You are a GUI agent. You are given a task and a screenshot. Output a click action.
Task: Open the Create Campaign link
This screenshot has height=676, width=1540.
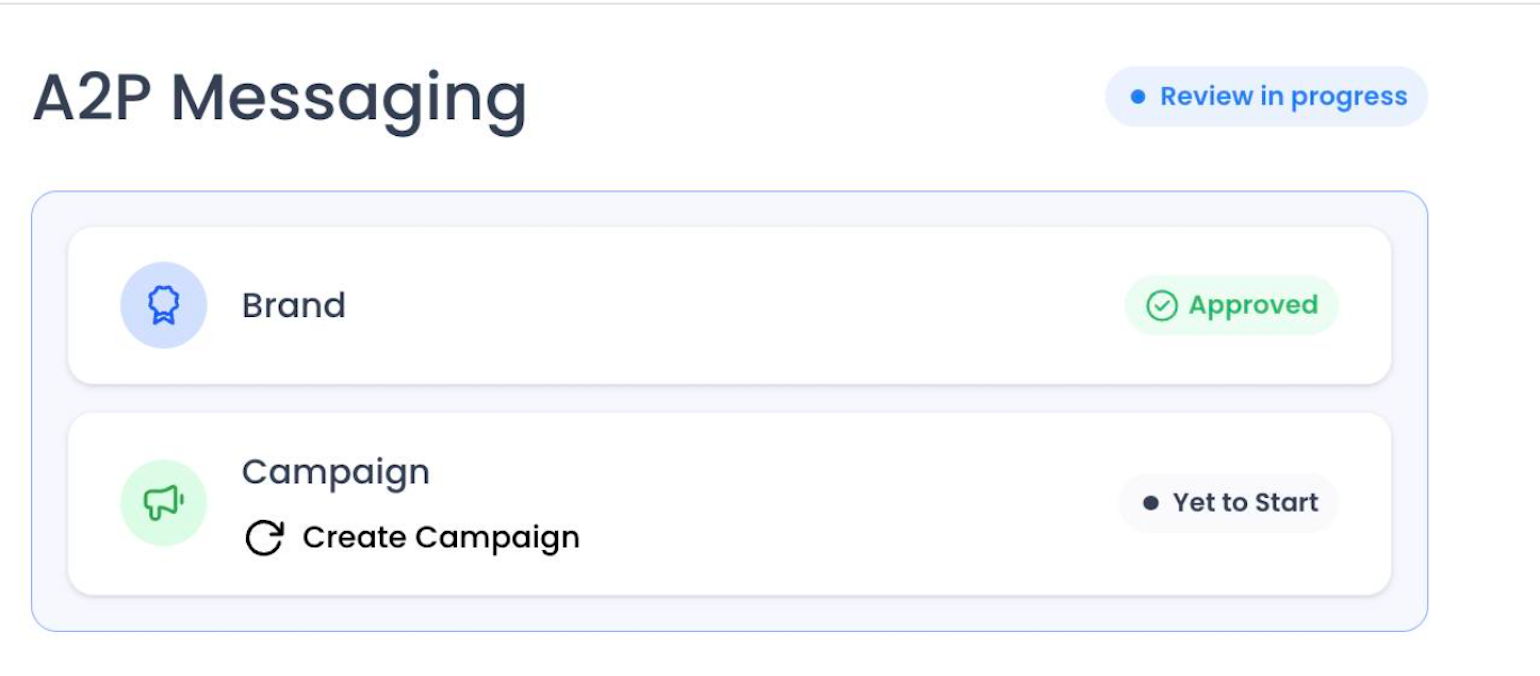point(412,538)
